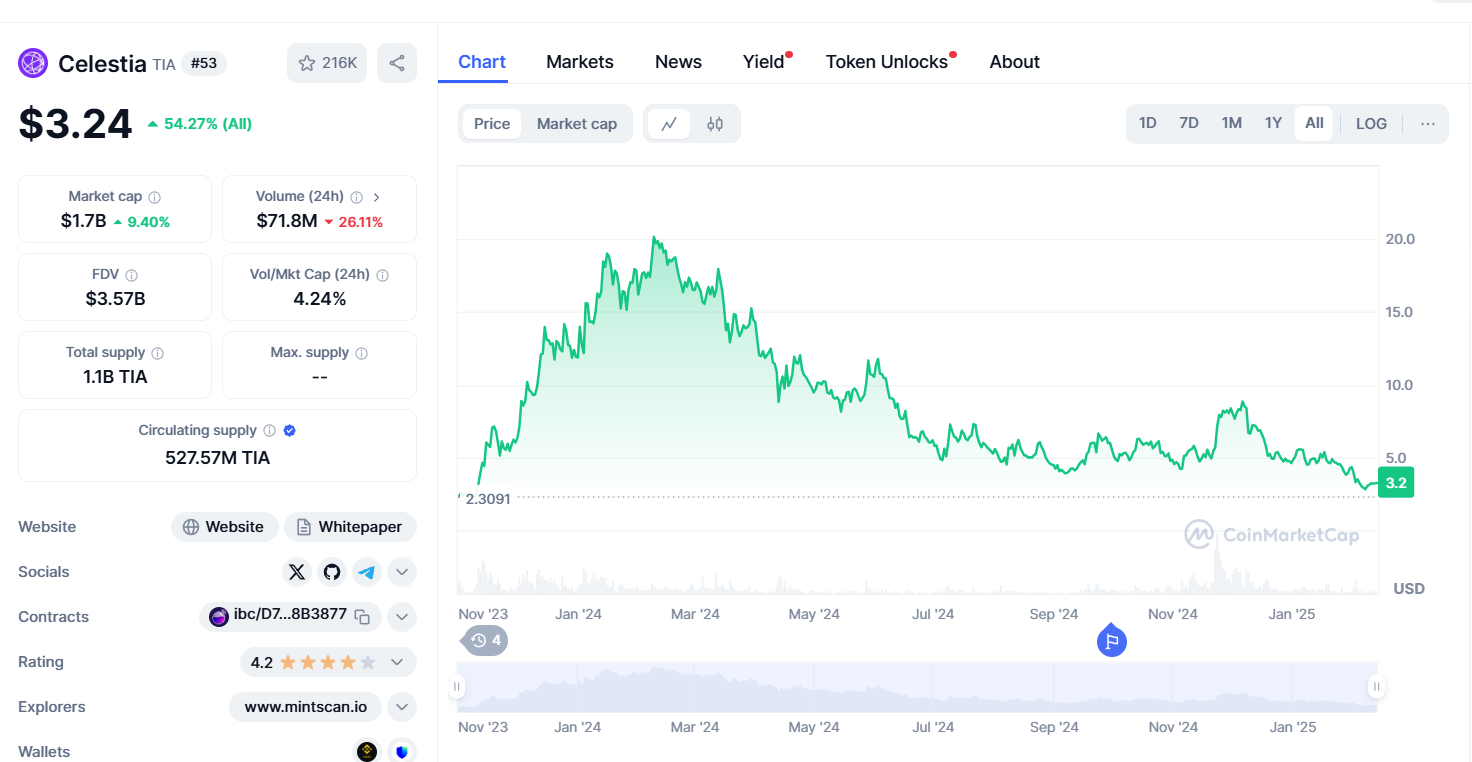Expand the Socials dropdown chevron

click(x=402, y=572)
